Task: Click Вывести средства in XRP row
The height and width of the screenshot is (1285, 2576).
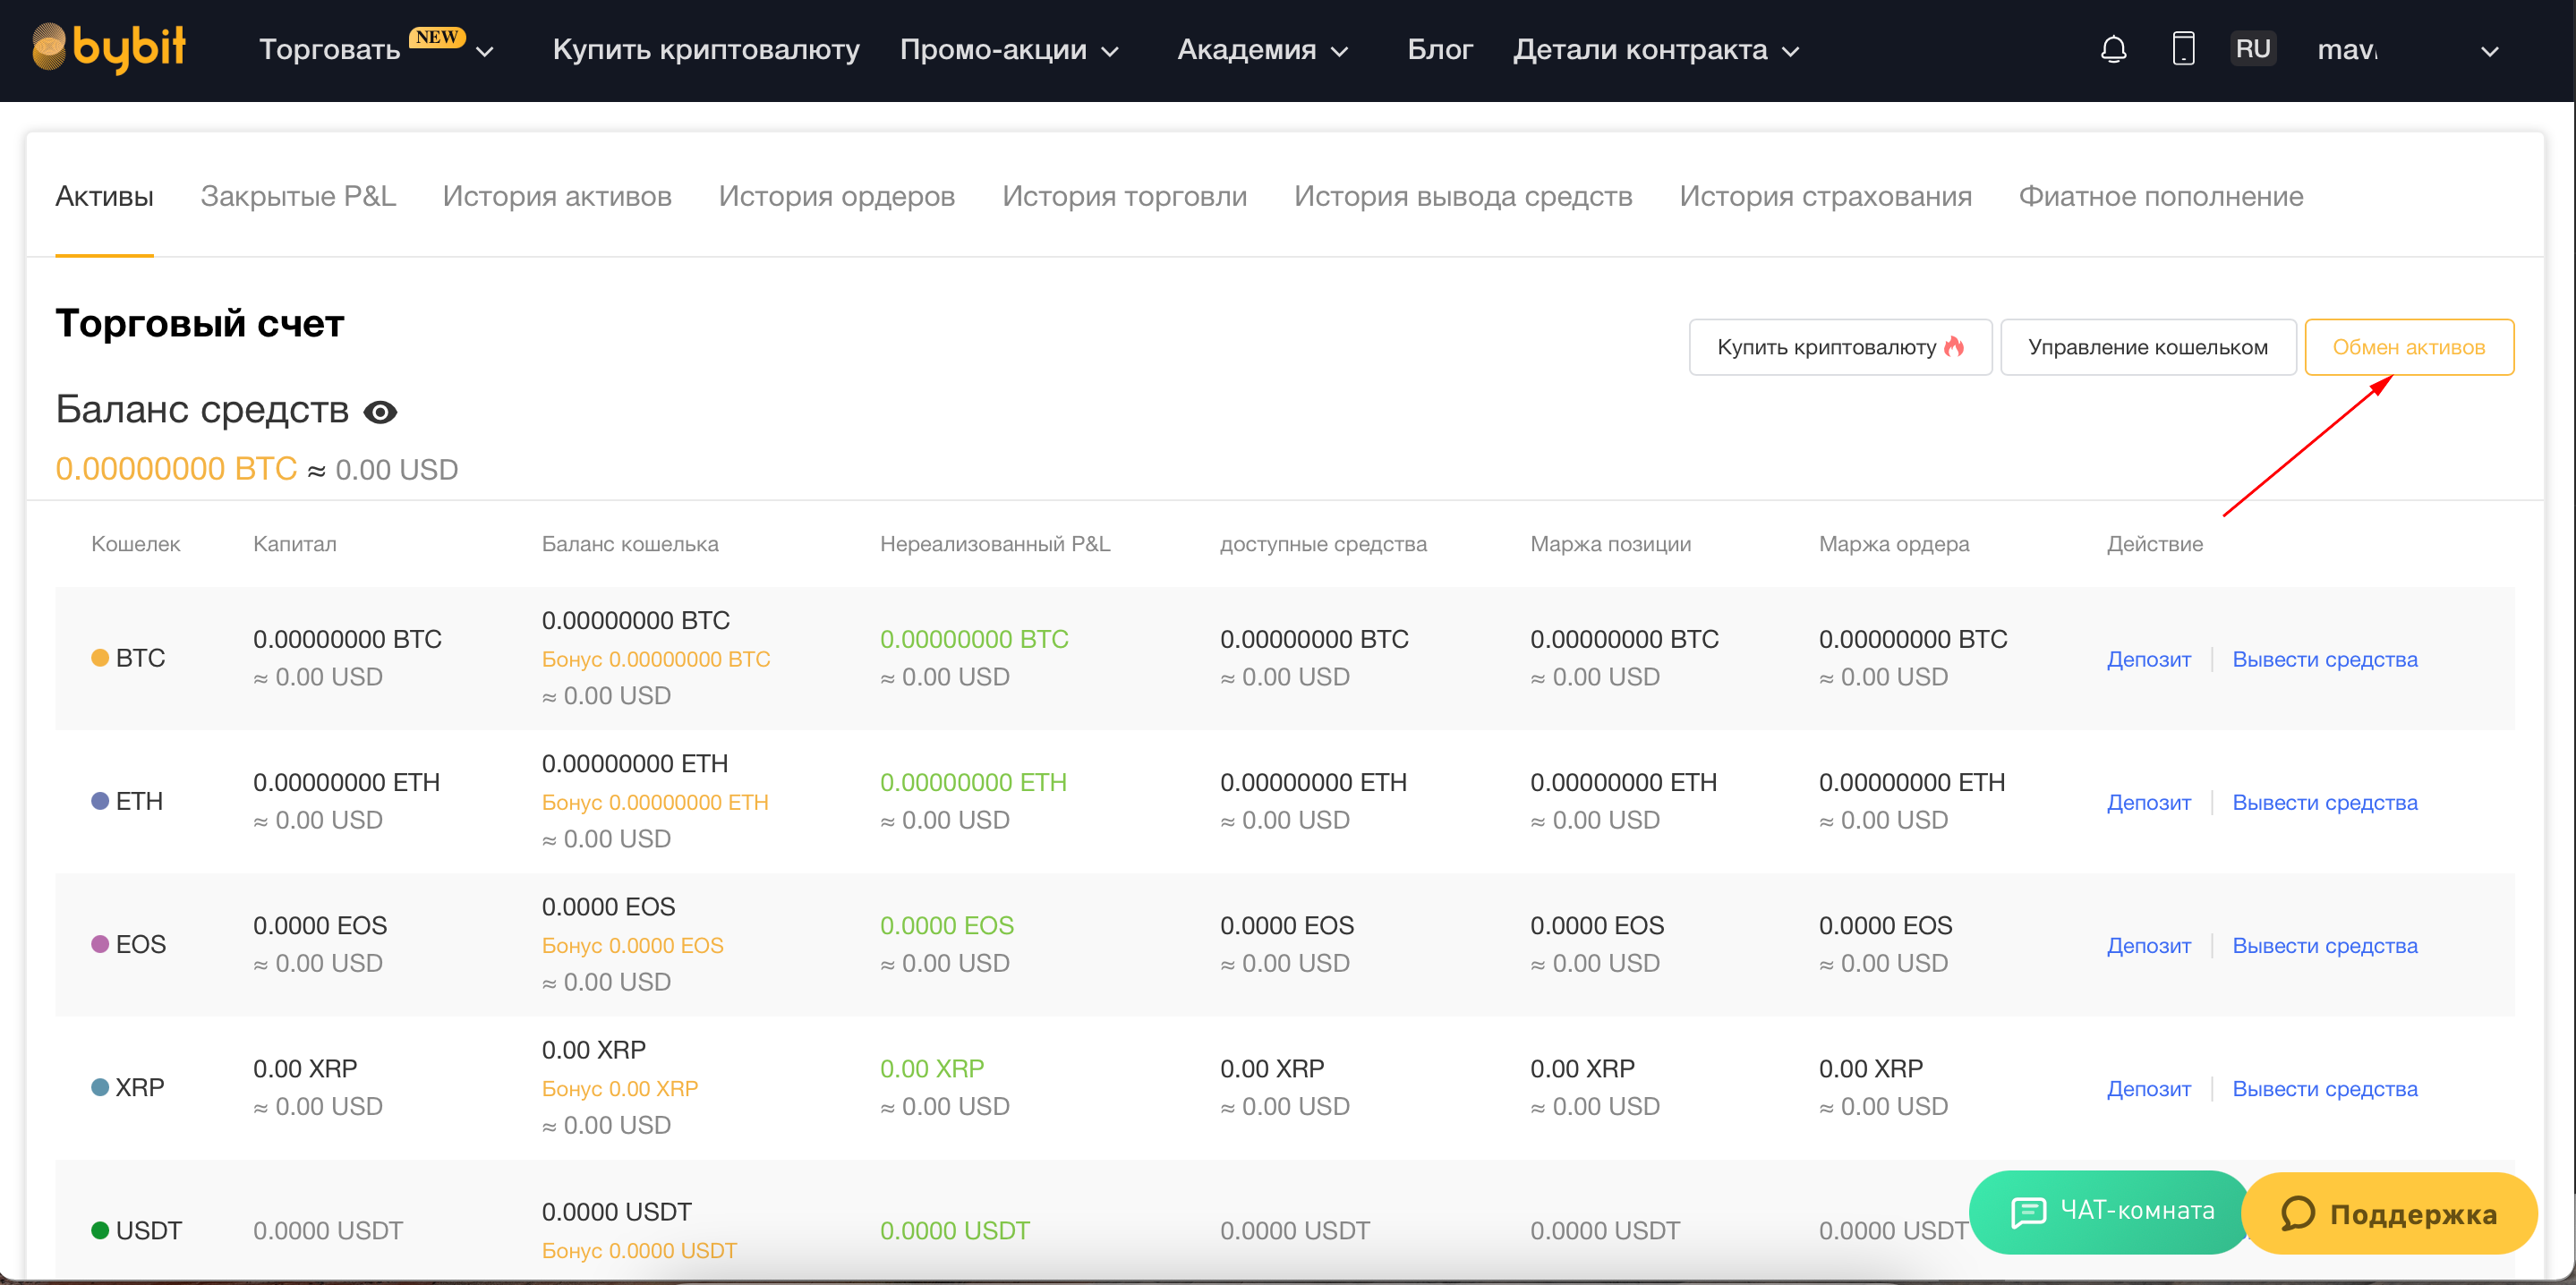Action: point(2325,1088)
